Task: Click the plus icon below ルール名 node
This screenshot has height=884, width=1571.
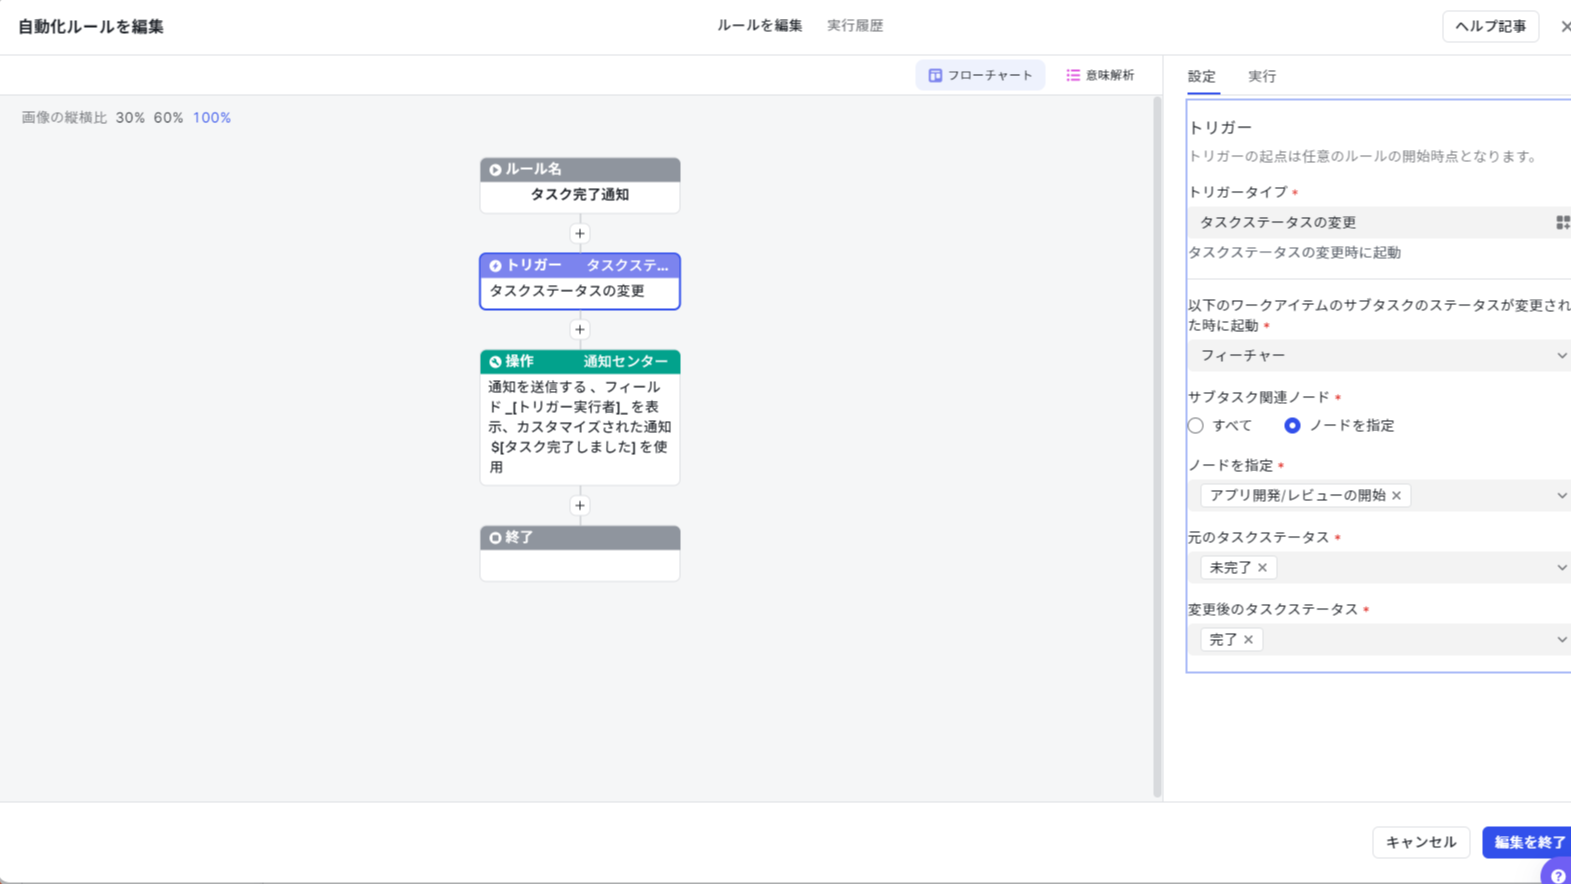Action: [580, 234]
